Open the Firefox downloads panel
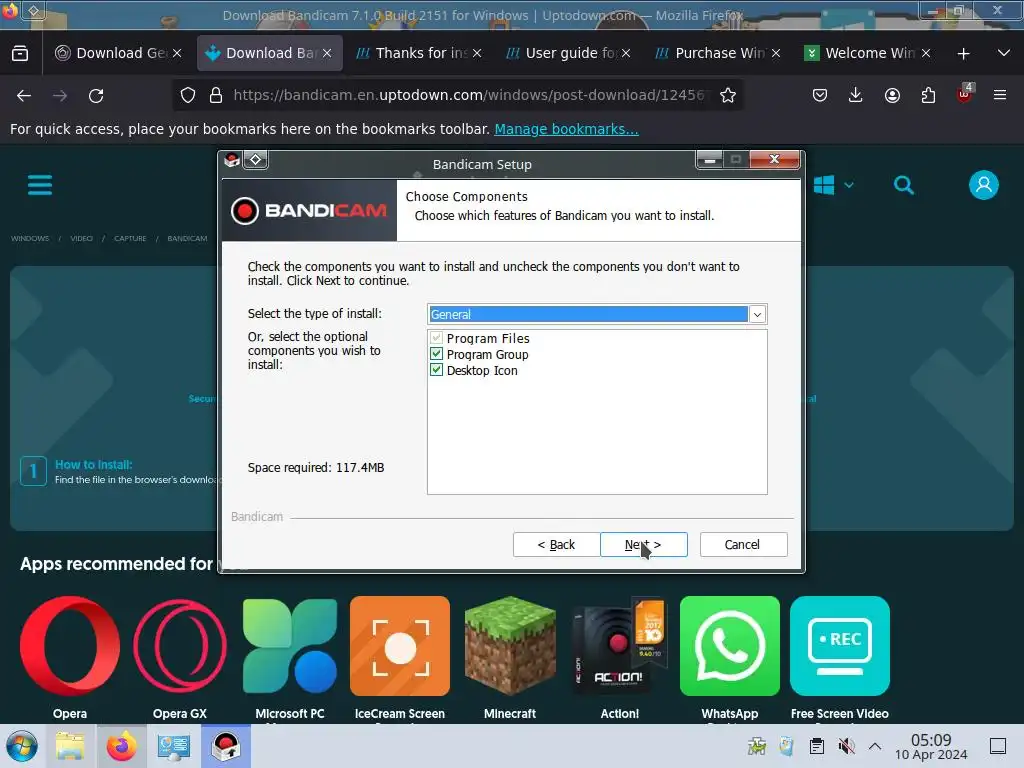Screen dimensions: 1024x768 pos(856,96)
